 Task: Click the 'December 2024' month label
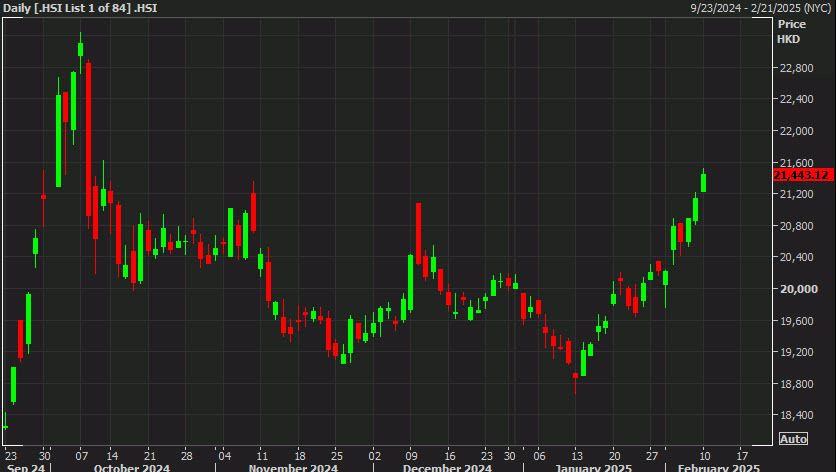[447, 468]
